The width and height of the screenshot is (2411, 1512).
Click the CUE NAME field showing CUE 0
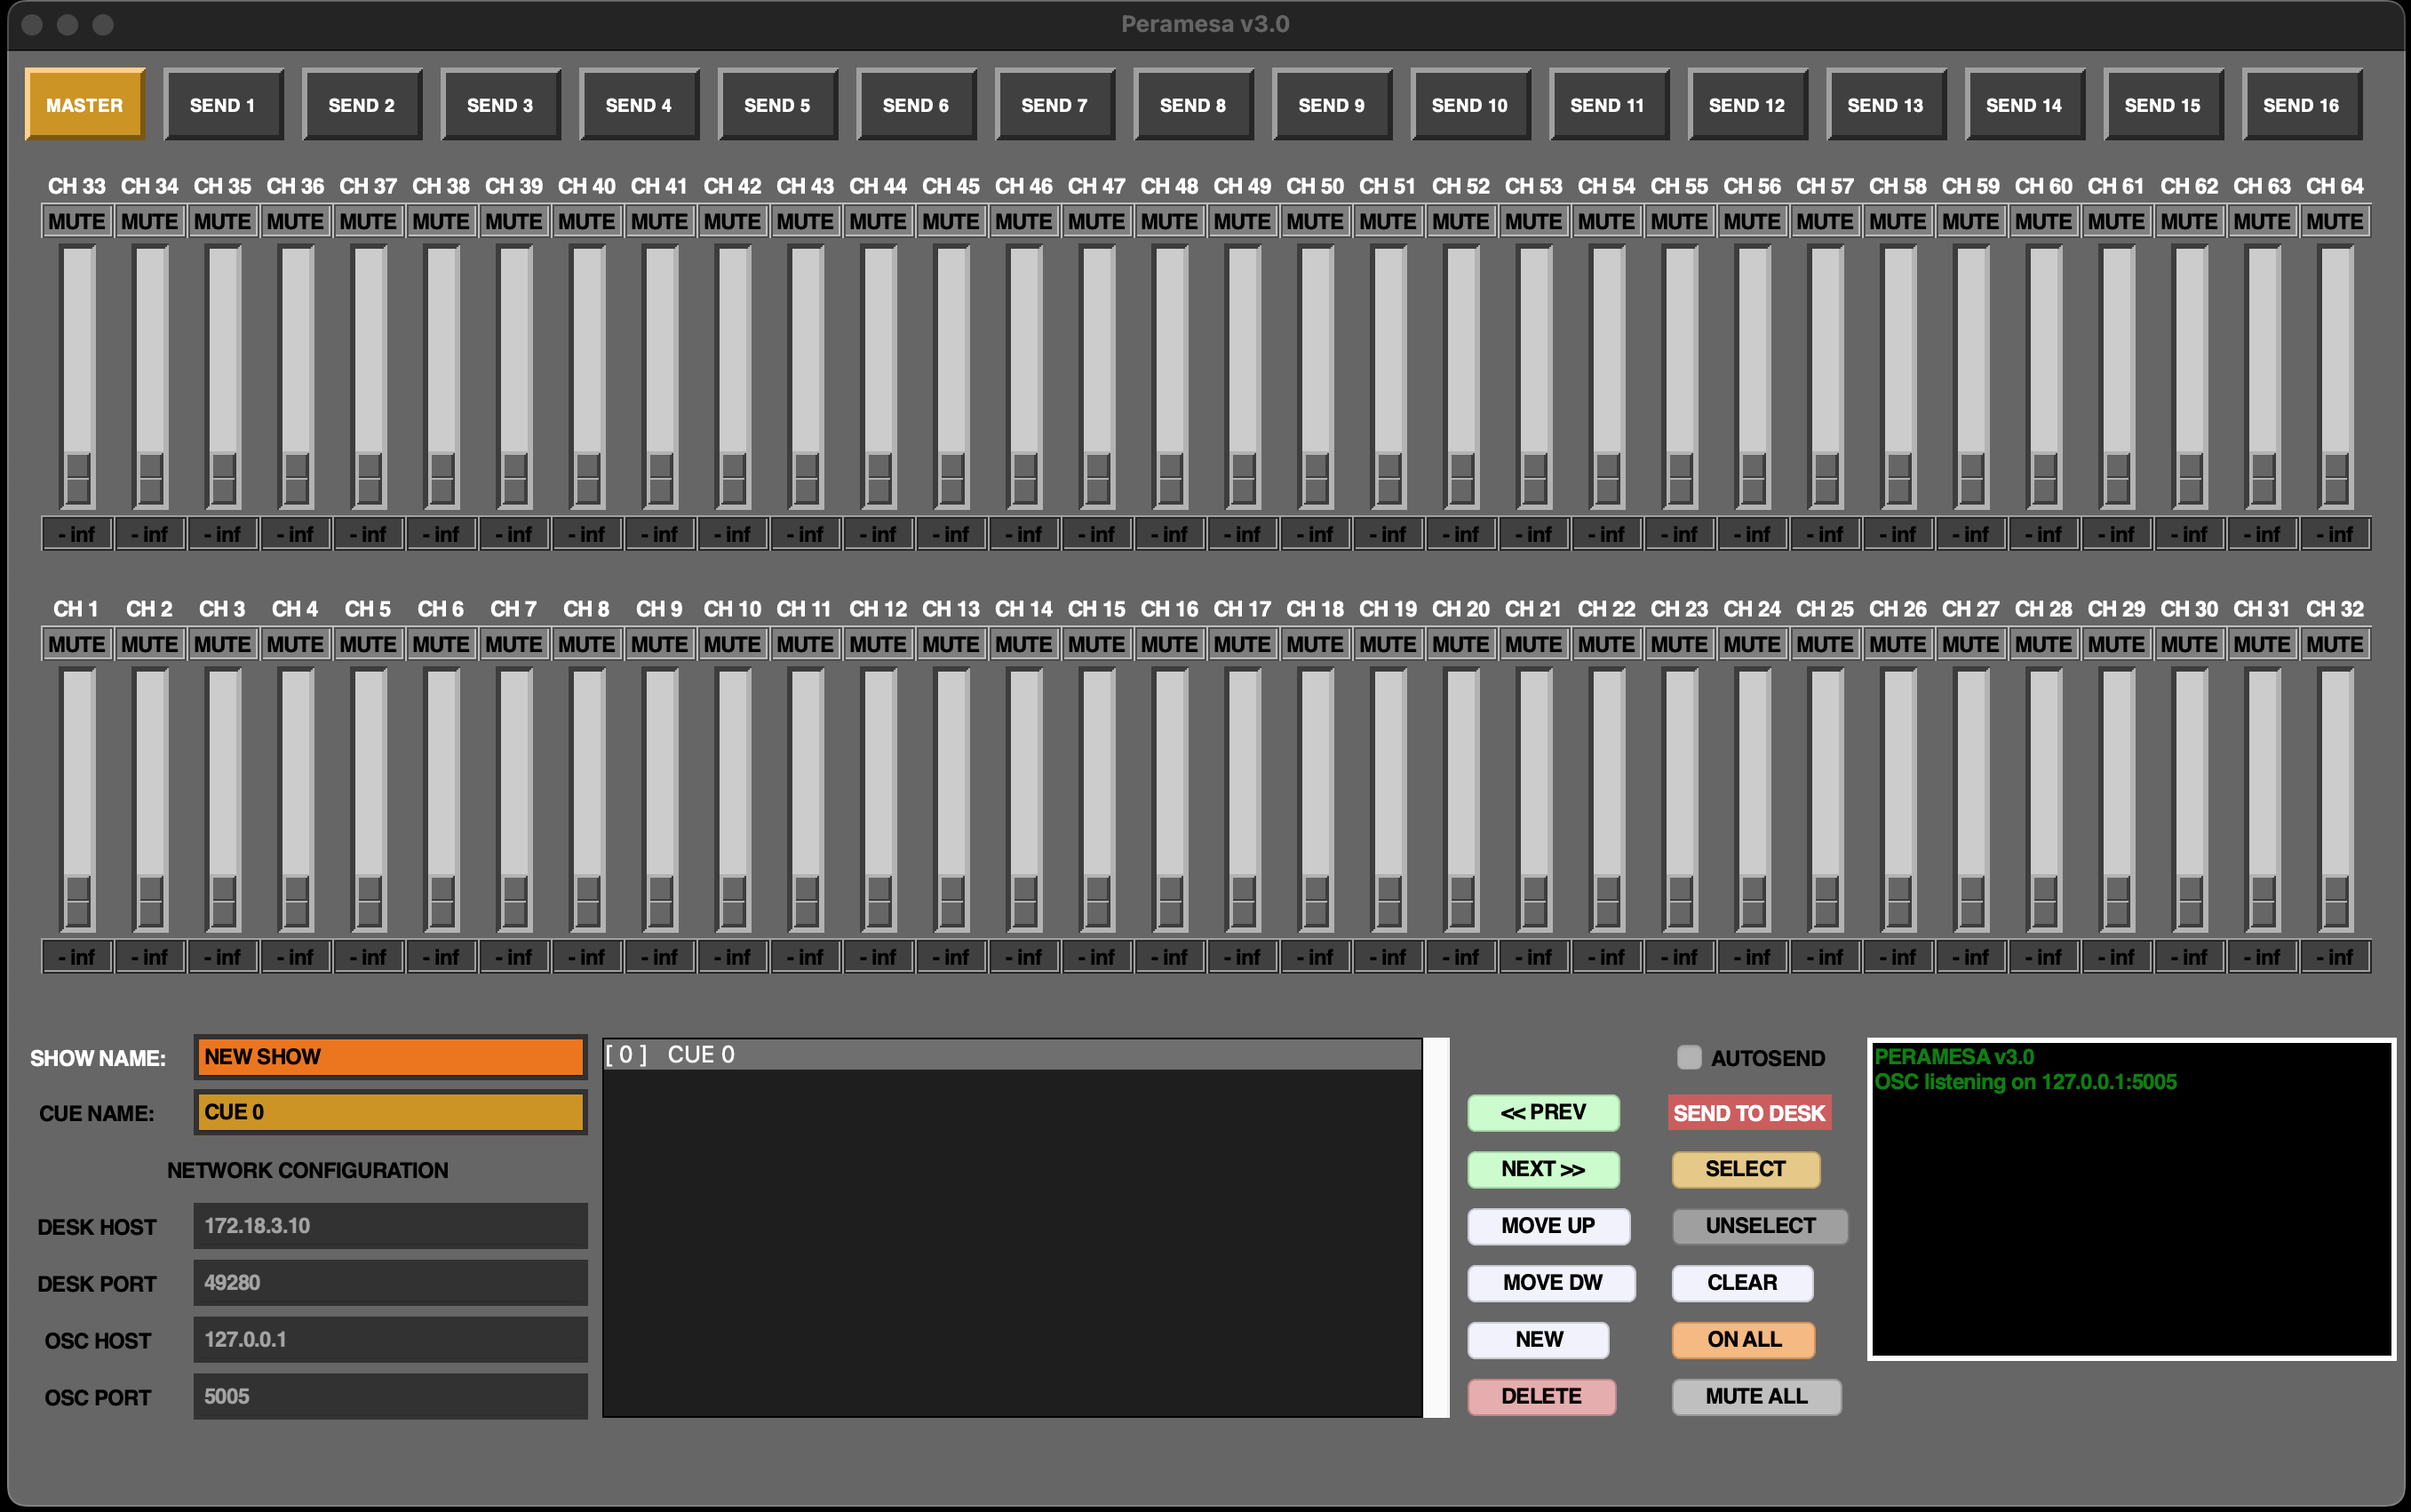coord(390,1112)
